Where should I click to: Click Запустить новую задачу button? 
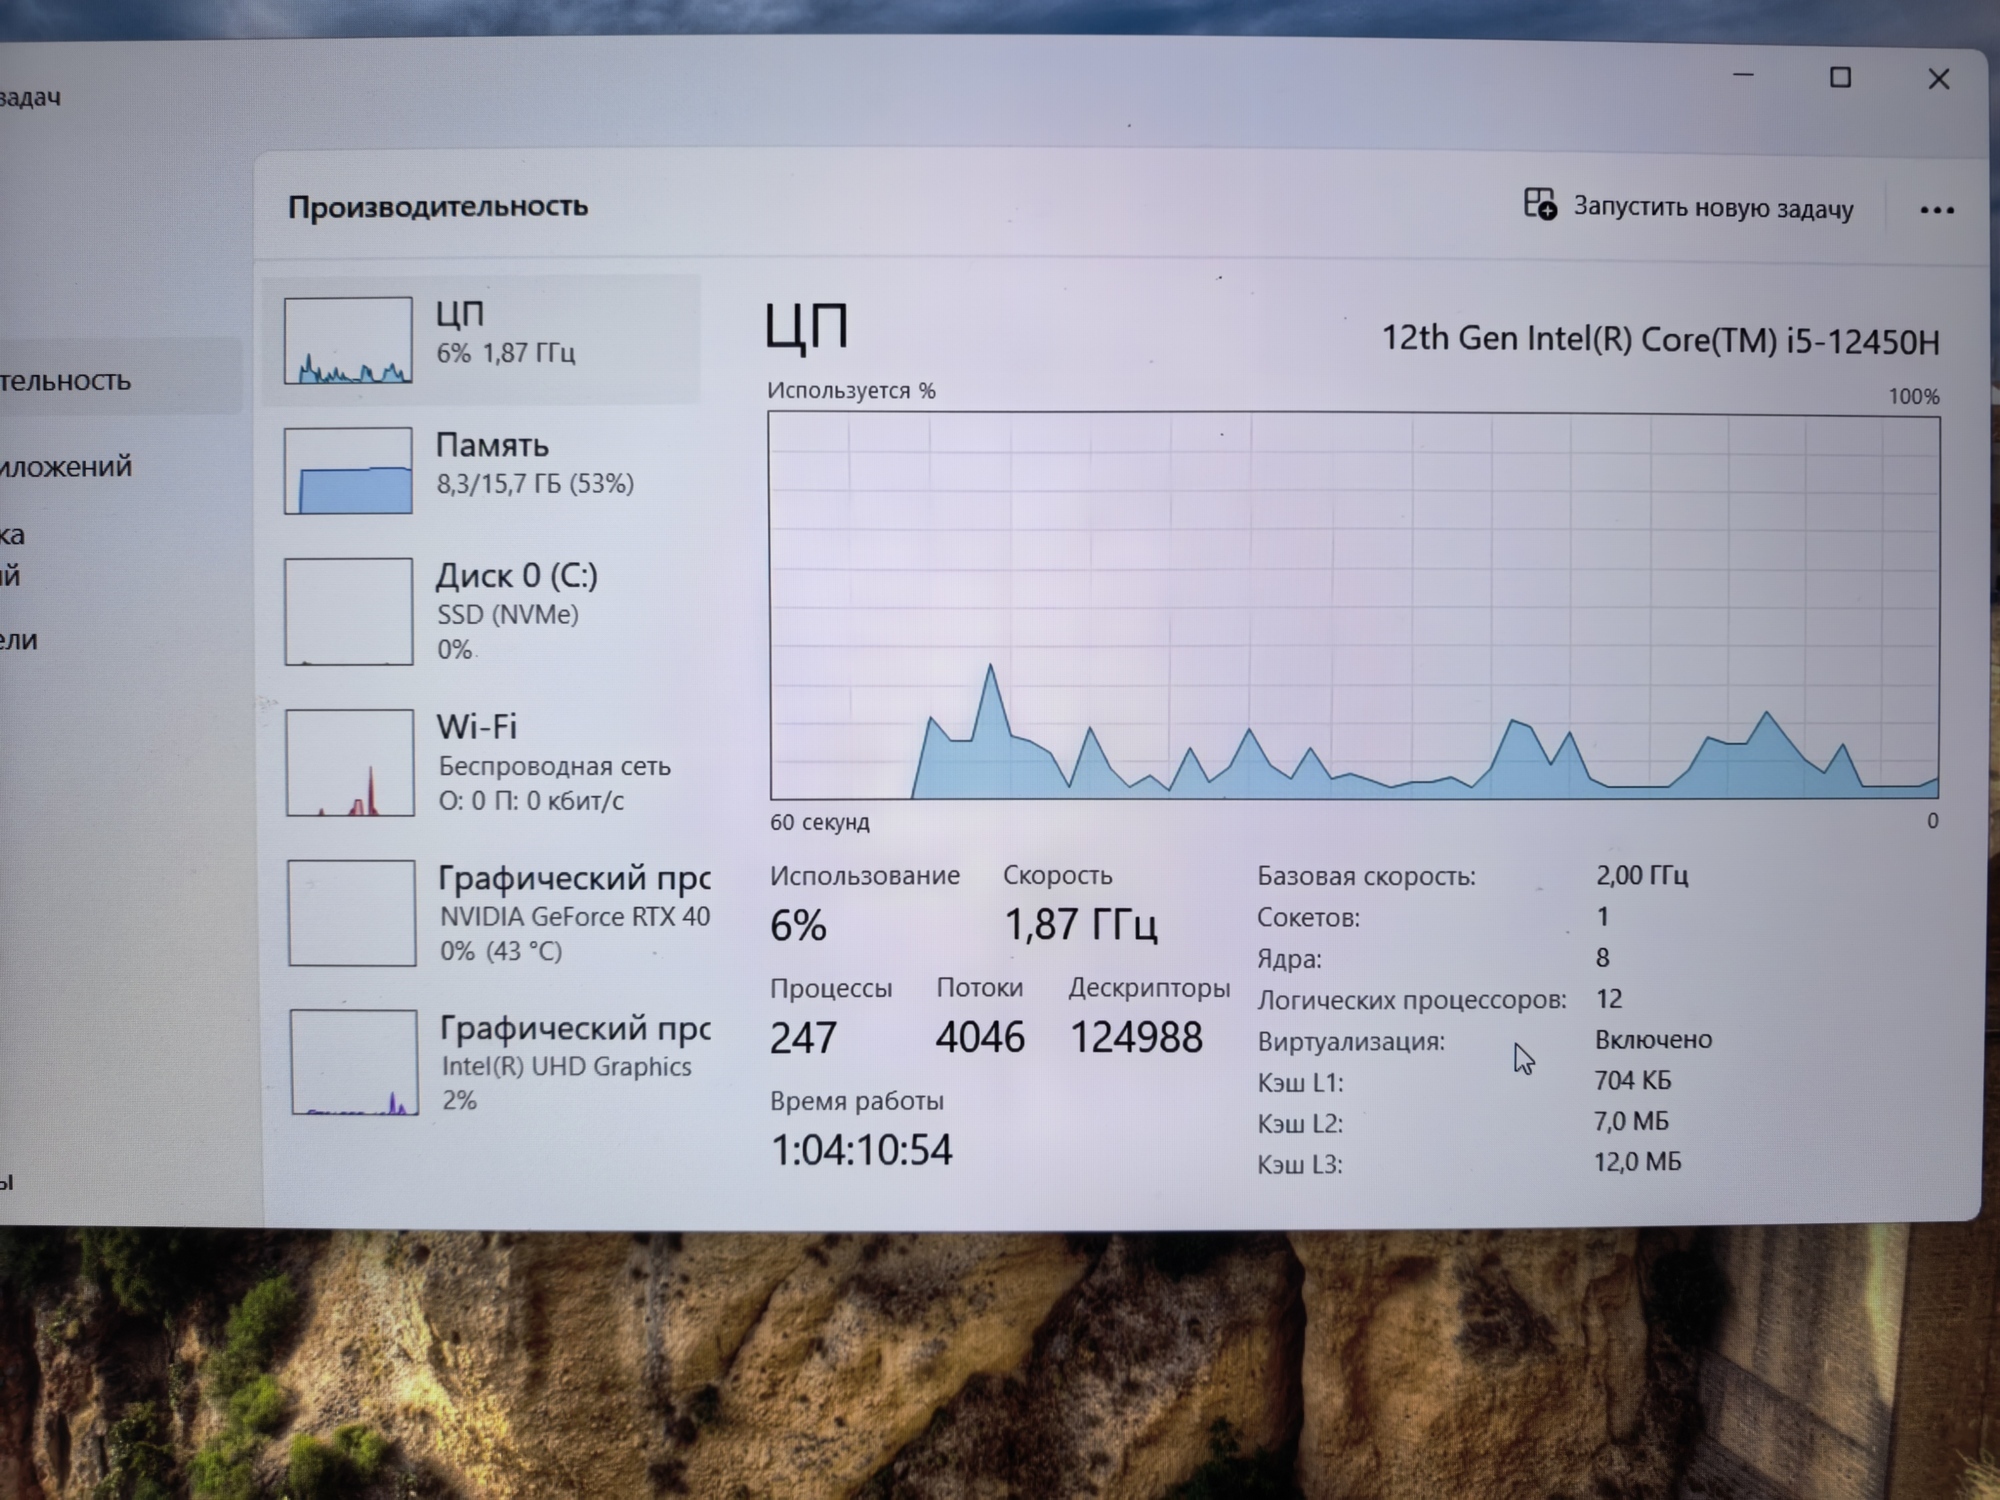click(x=1688, y=207)
